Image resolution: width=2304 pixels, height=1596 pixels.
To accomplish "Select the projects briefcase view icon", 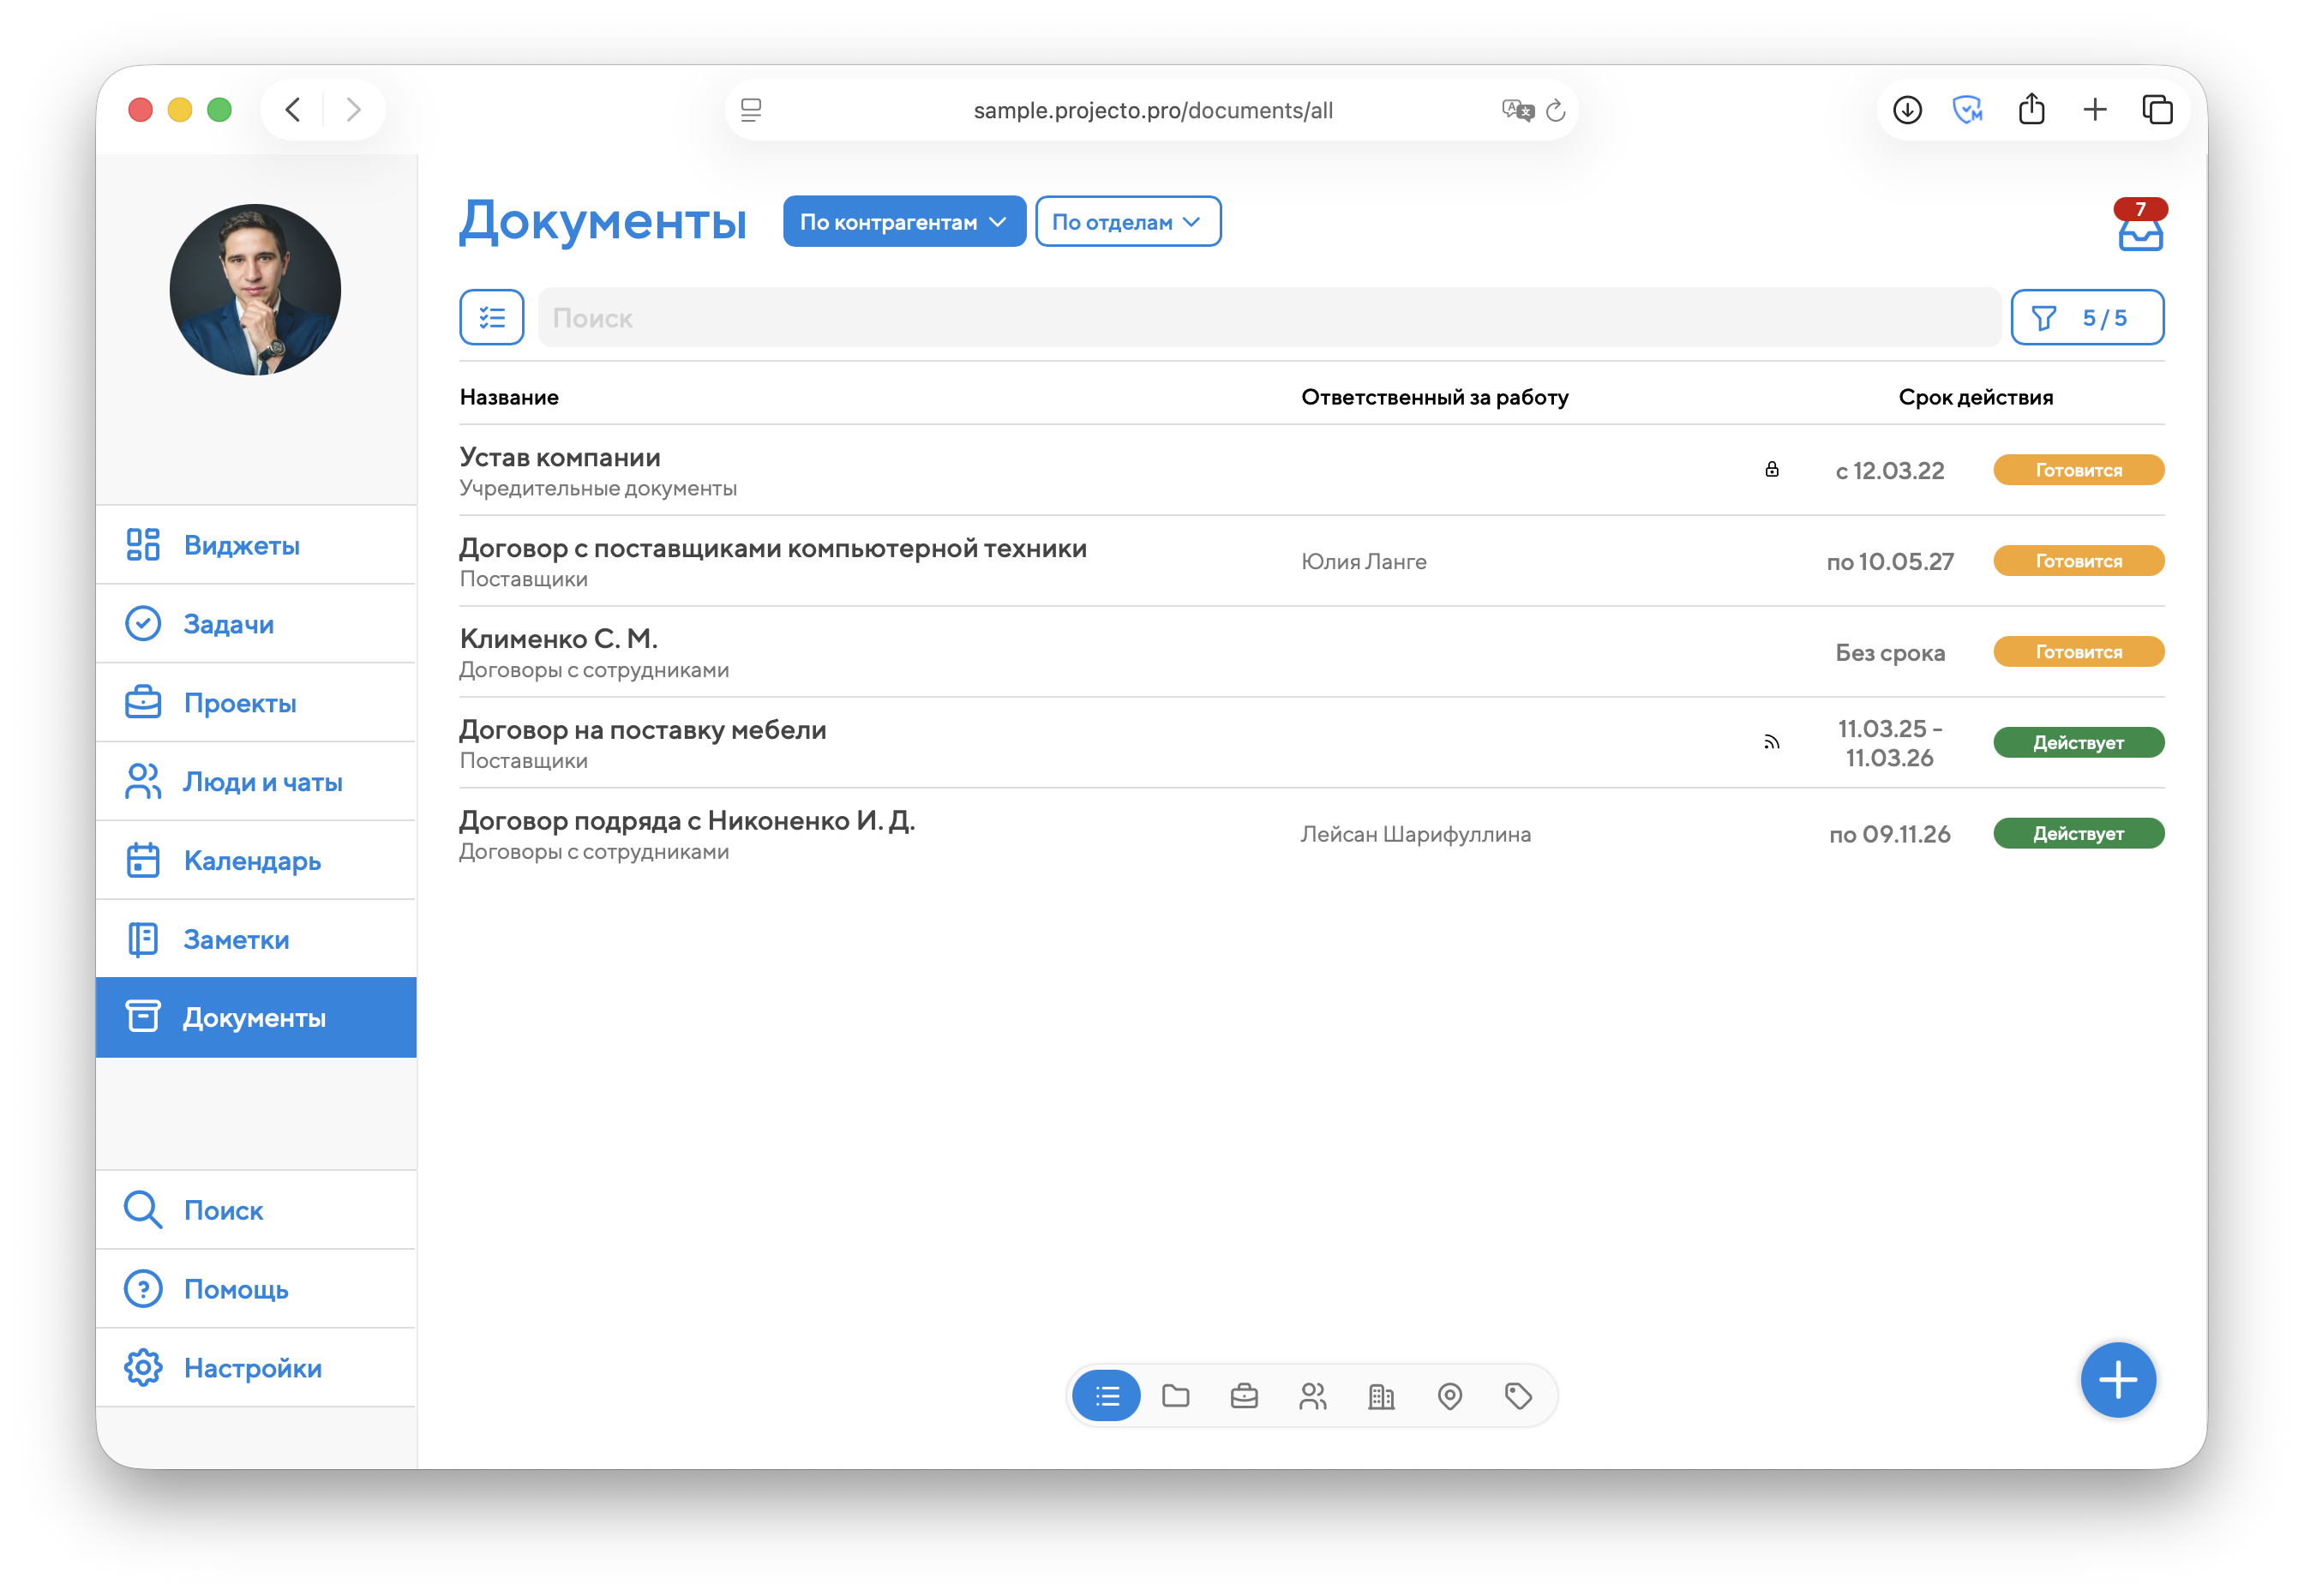I will pos(1243,1395).
